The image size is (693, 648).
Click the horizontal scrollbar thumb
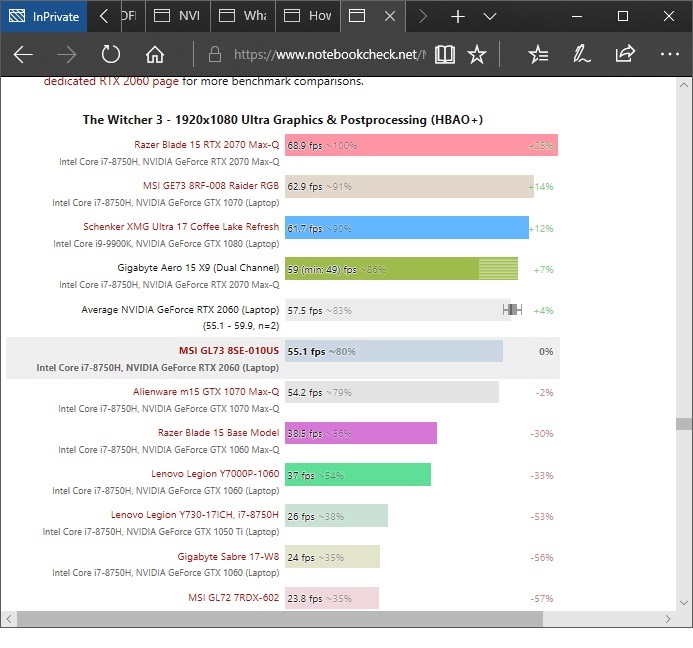click(x=280, y=619)
